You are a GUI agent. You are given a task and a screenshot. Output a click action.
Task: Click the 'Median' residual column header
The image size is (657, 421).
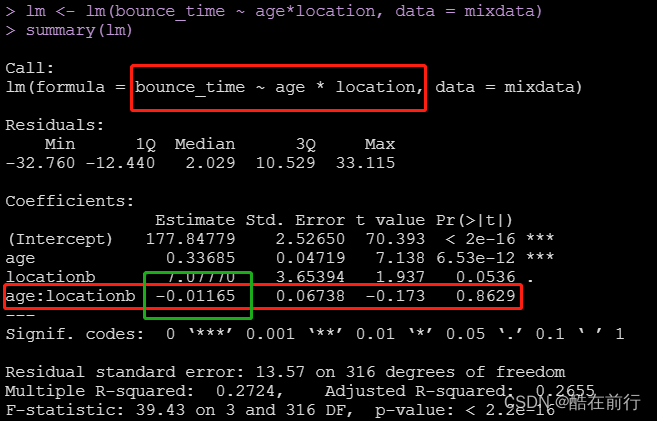coord(205,144)
